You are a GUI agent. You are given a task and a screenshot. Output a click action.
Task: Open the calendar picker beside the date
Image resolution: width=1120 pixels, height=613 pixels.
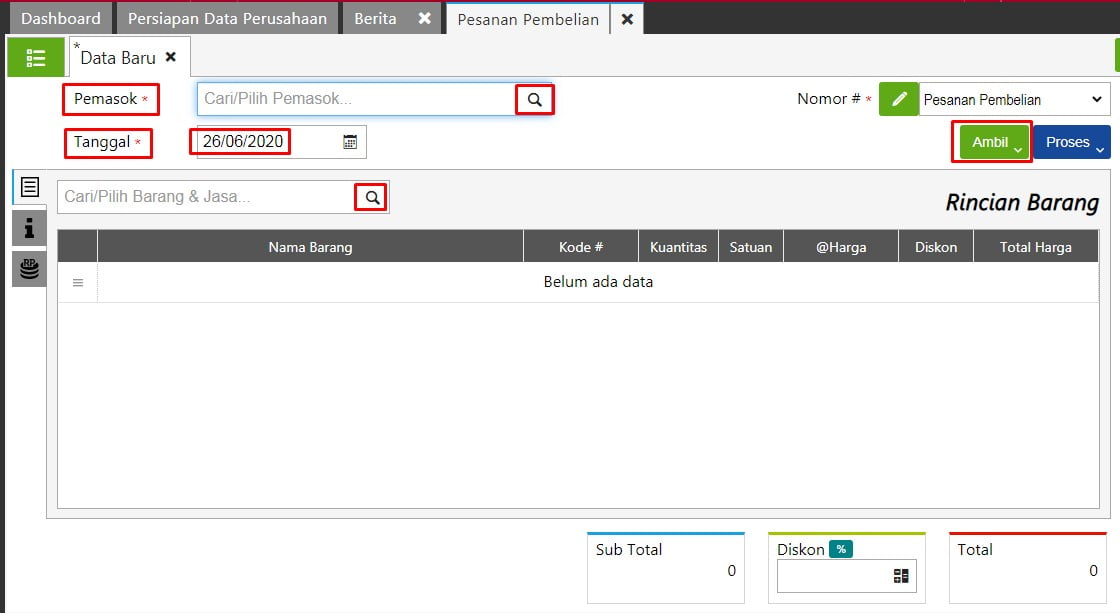[x=350, y=142]
